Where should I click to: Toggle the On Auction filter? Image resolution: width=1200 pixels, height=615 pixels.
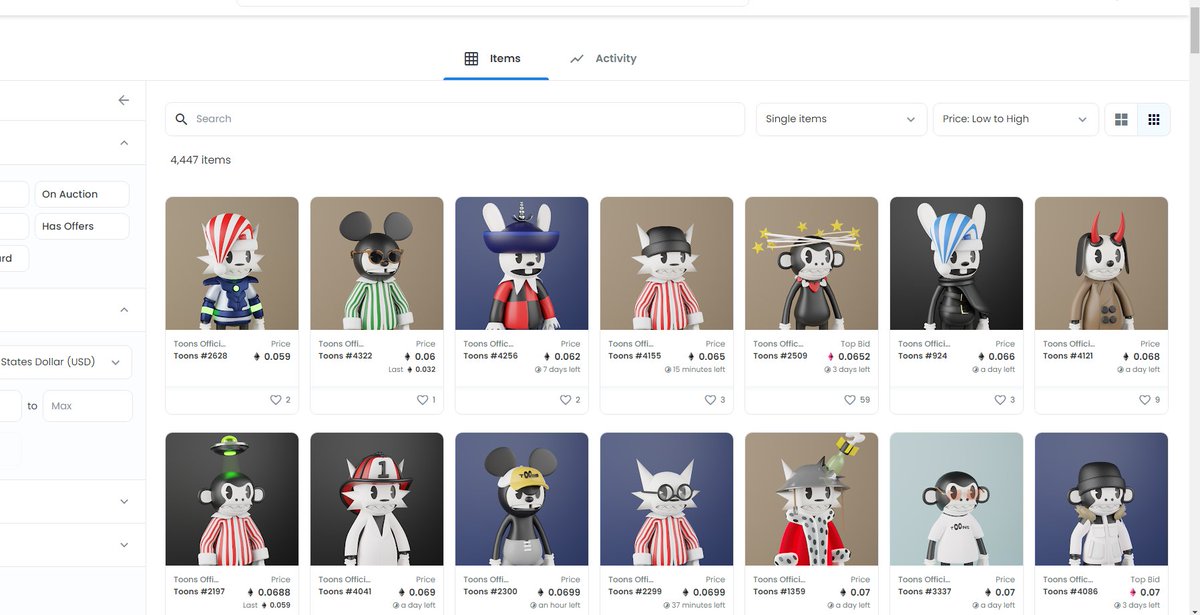(x=82, y=194)
